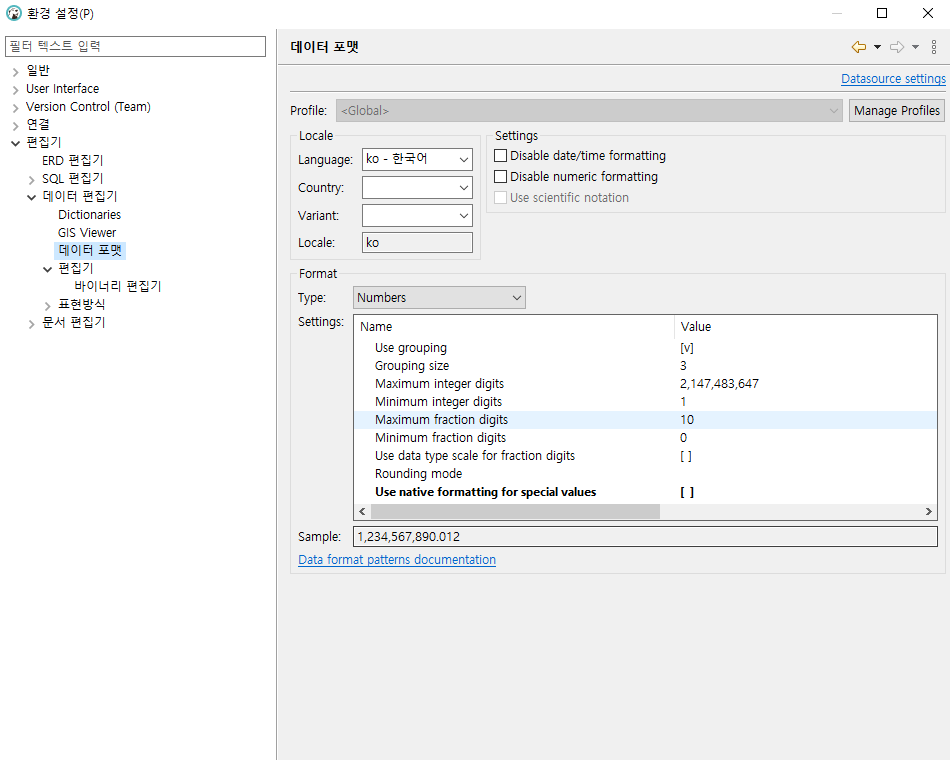Image resolution: width=950 pixels, height=760 pixels.
Task: Open the back history dropdown arrow
Action: [x=877, y=47]
